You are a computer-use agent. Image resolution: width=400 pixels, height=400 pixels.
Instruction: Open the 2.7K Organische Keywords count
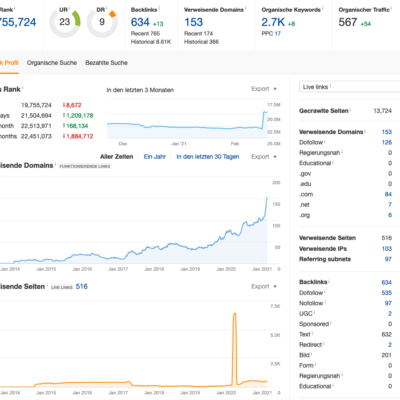[273, 22]
